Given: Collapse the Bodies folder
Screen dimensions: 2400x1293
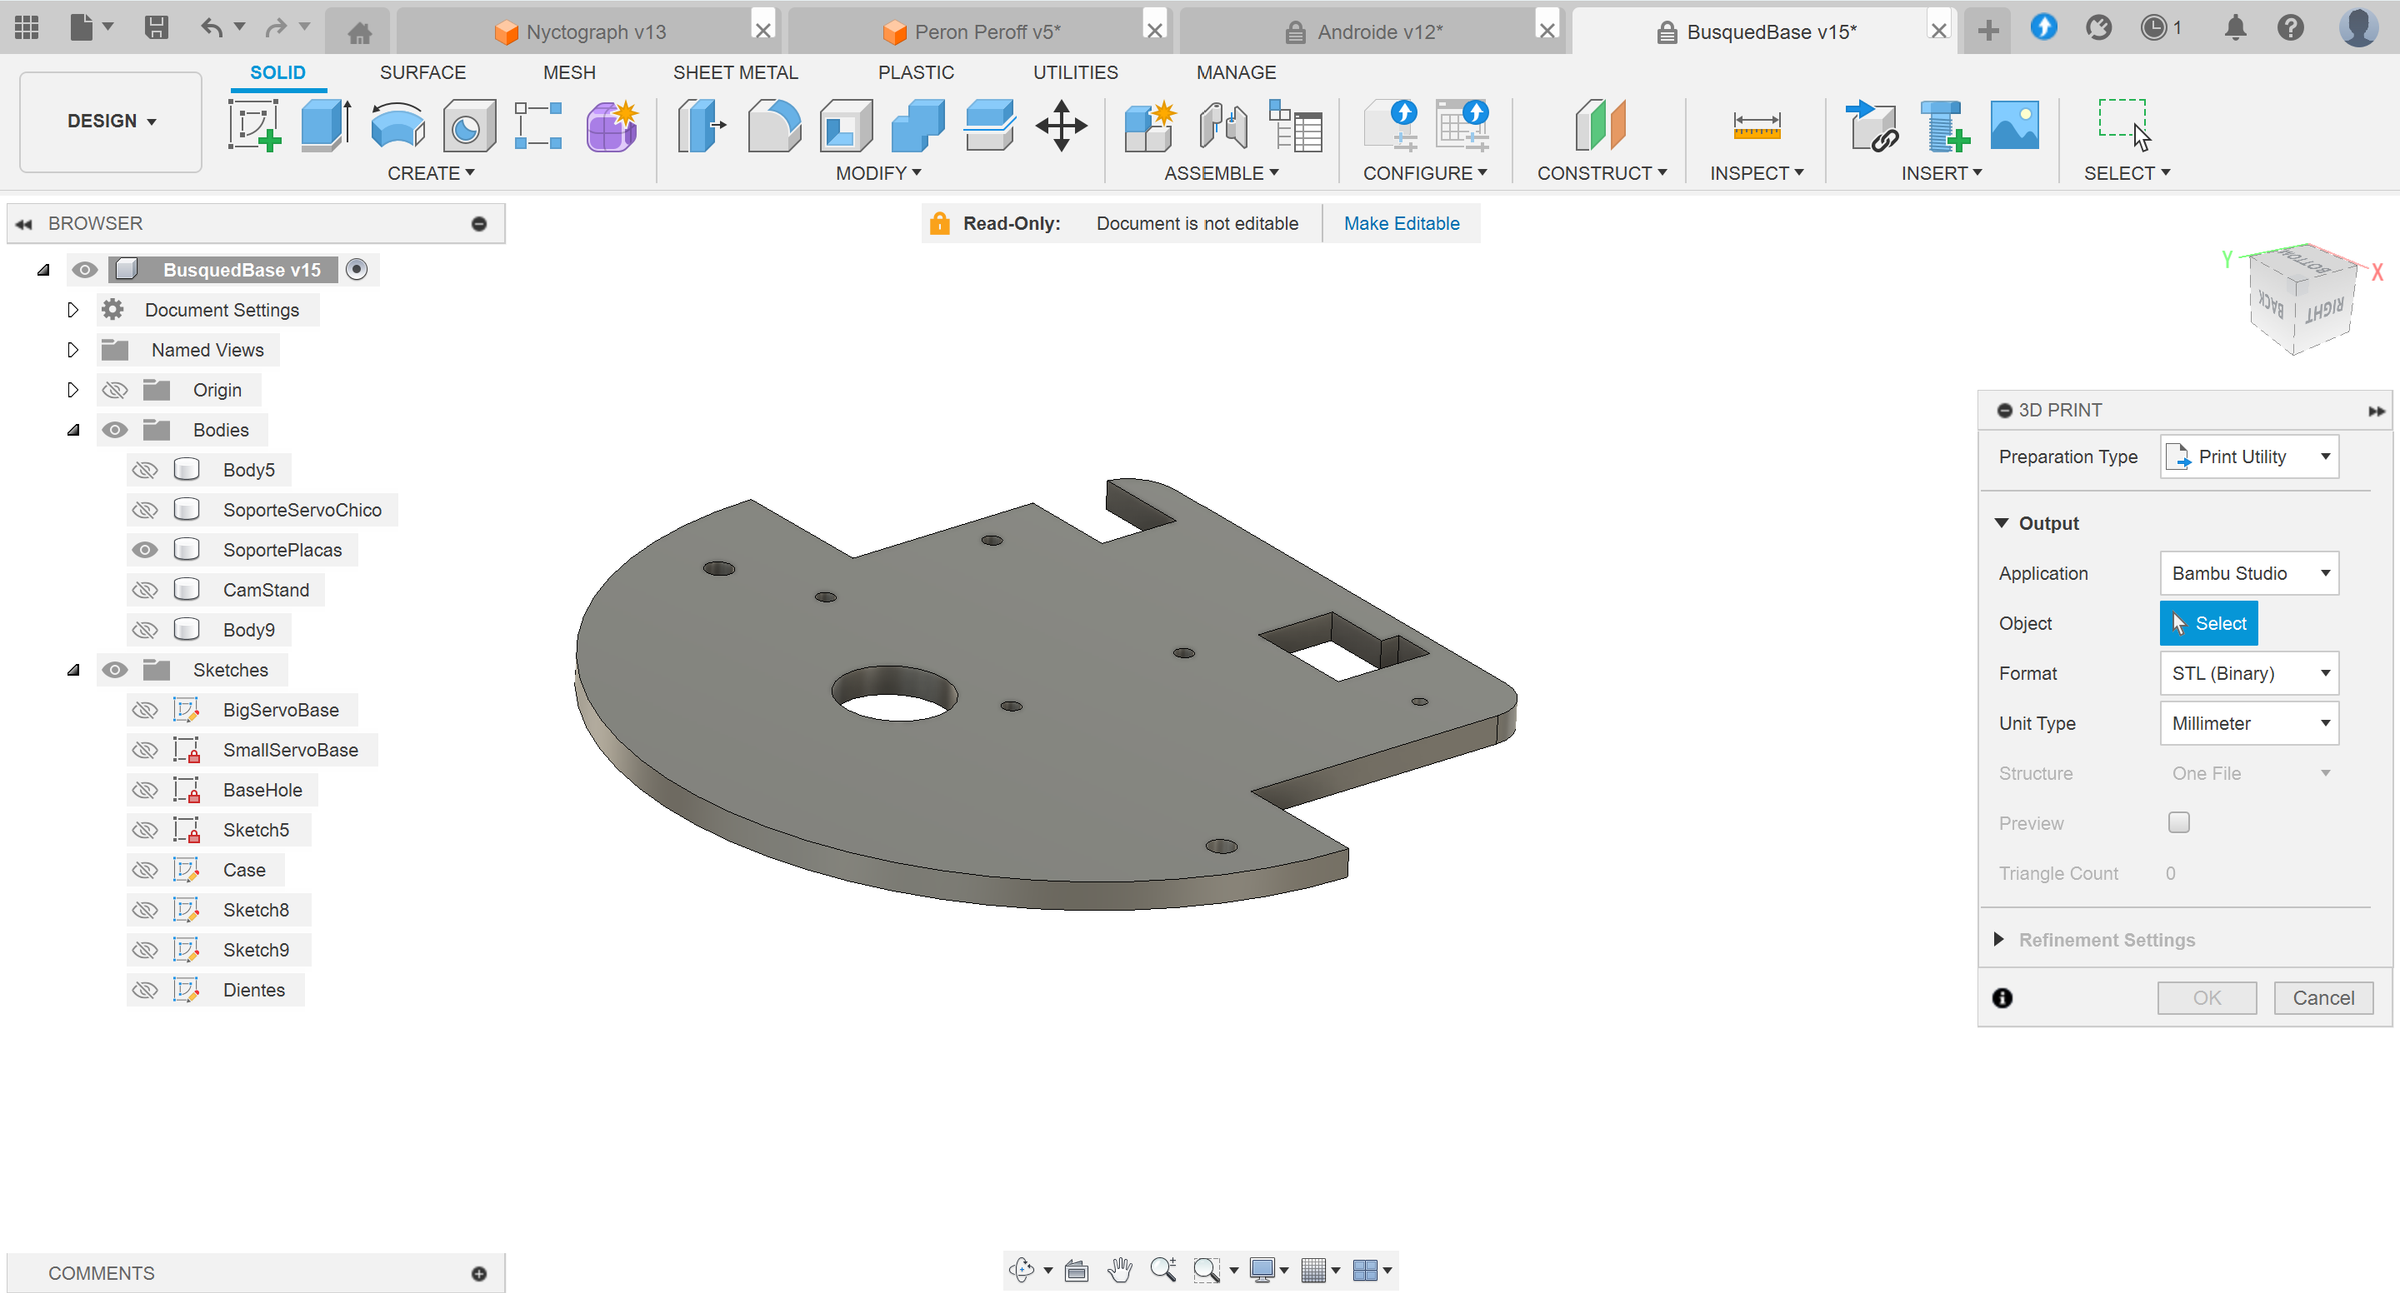Looking at the screenshot, I should click(72, 430).
